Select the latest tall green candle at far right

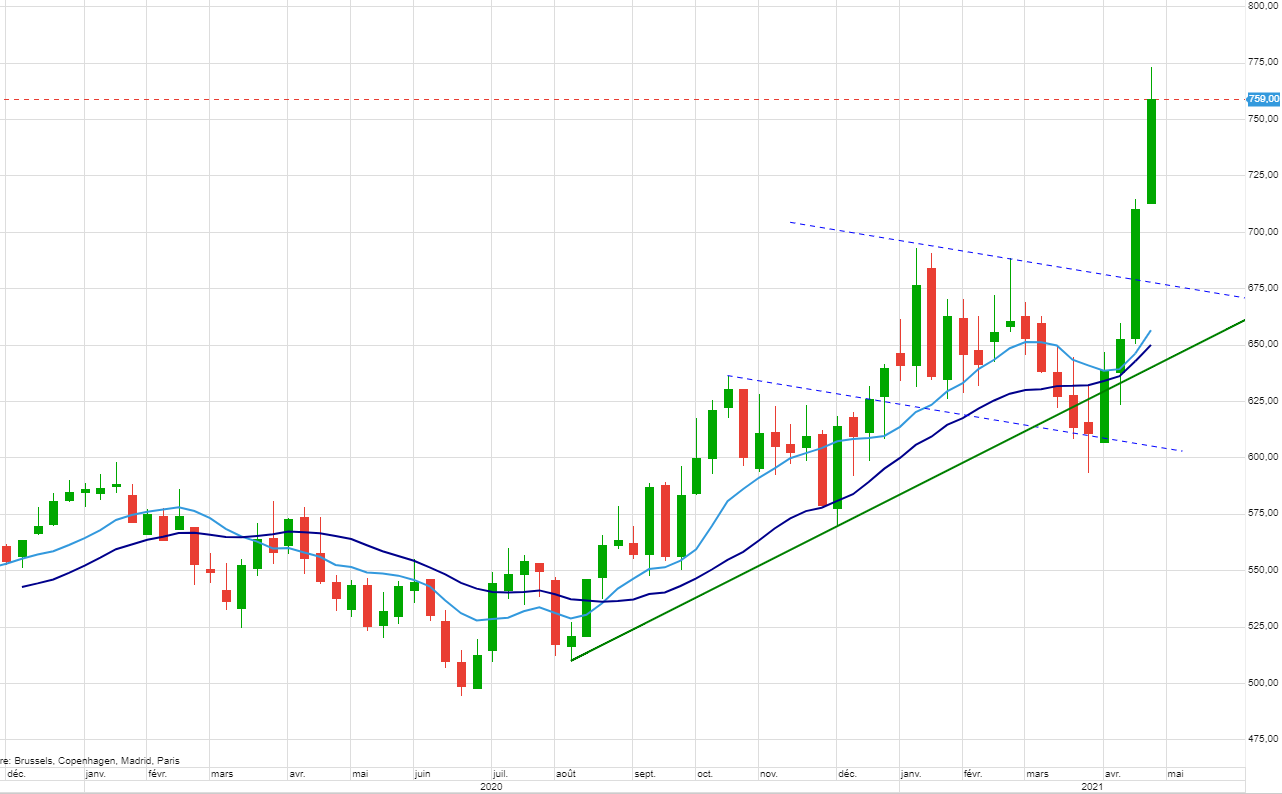[1152, 150]
